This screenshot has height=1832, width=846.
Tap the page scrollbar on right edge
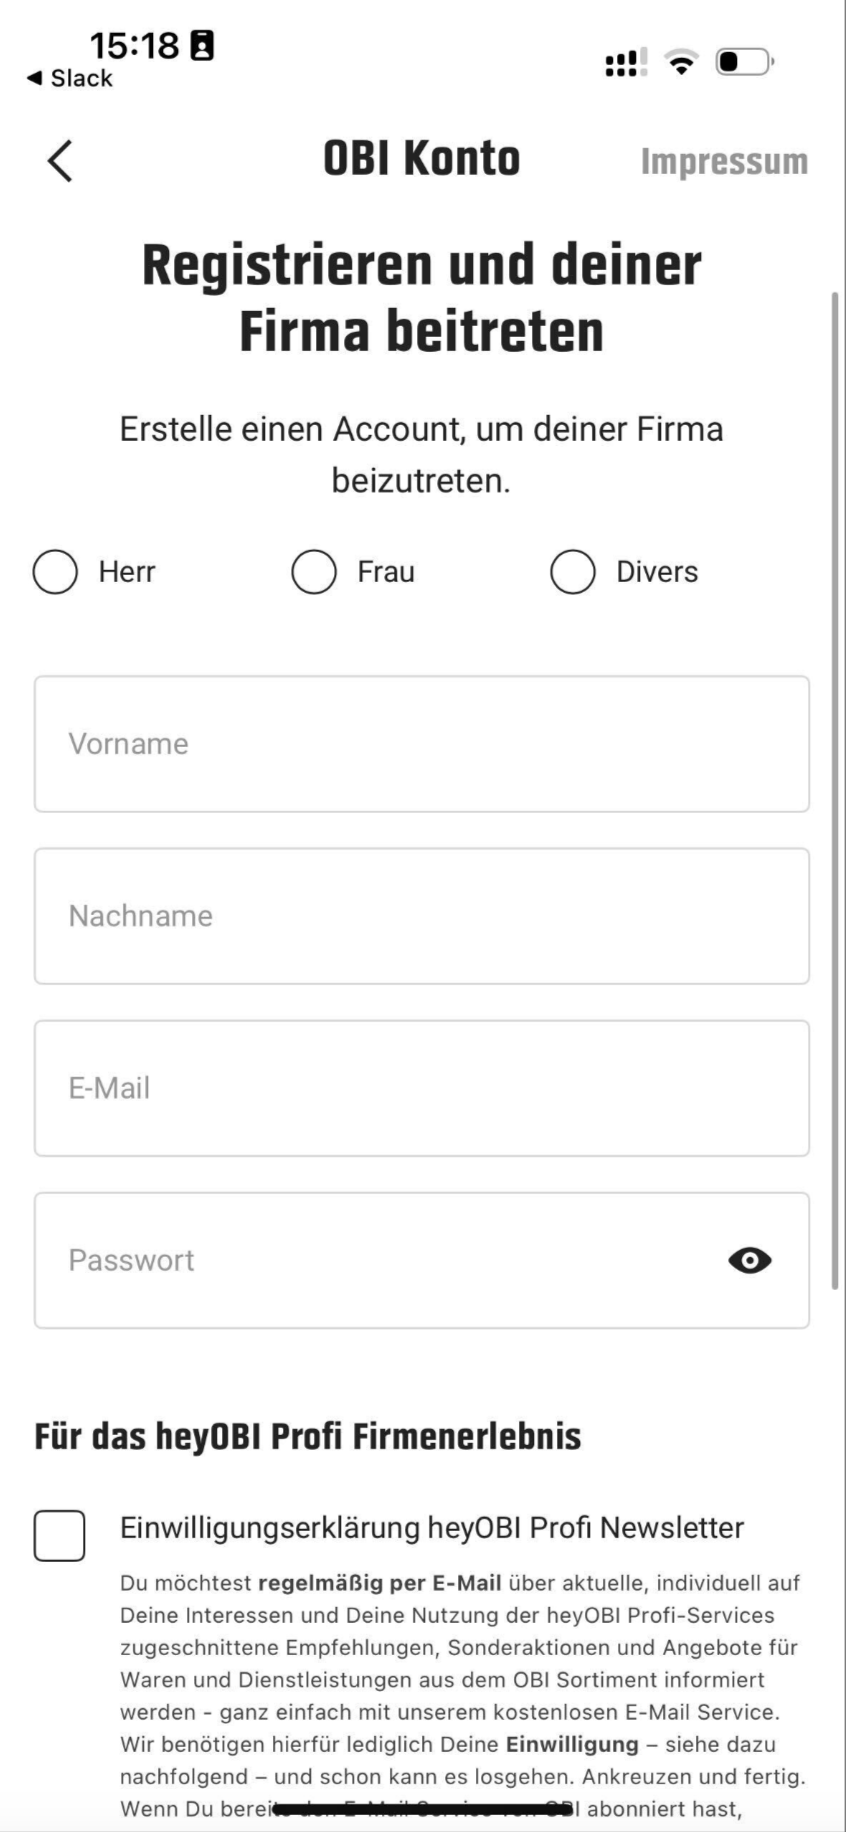coord(836,790)
